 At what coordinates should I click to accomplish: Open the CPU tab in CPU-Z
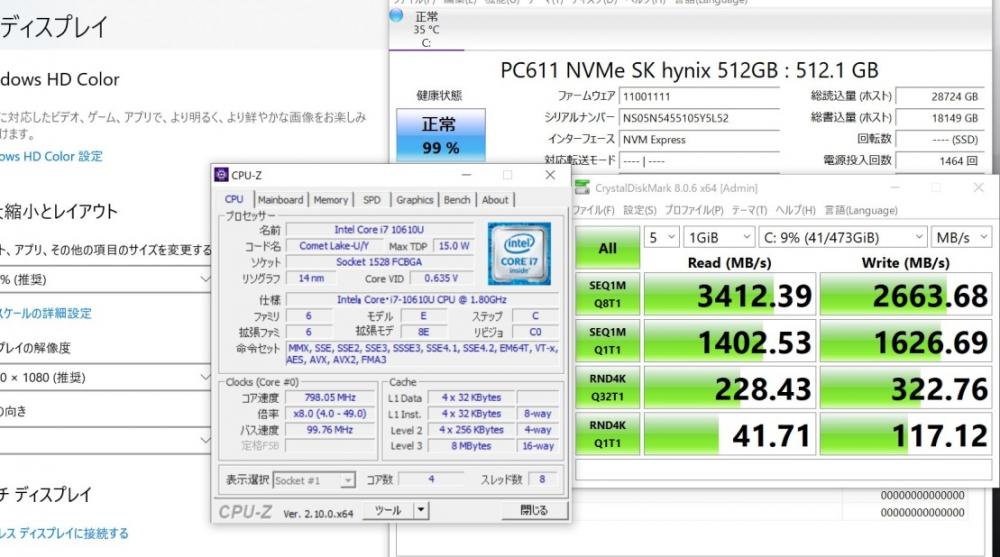234,200
